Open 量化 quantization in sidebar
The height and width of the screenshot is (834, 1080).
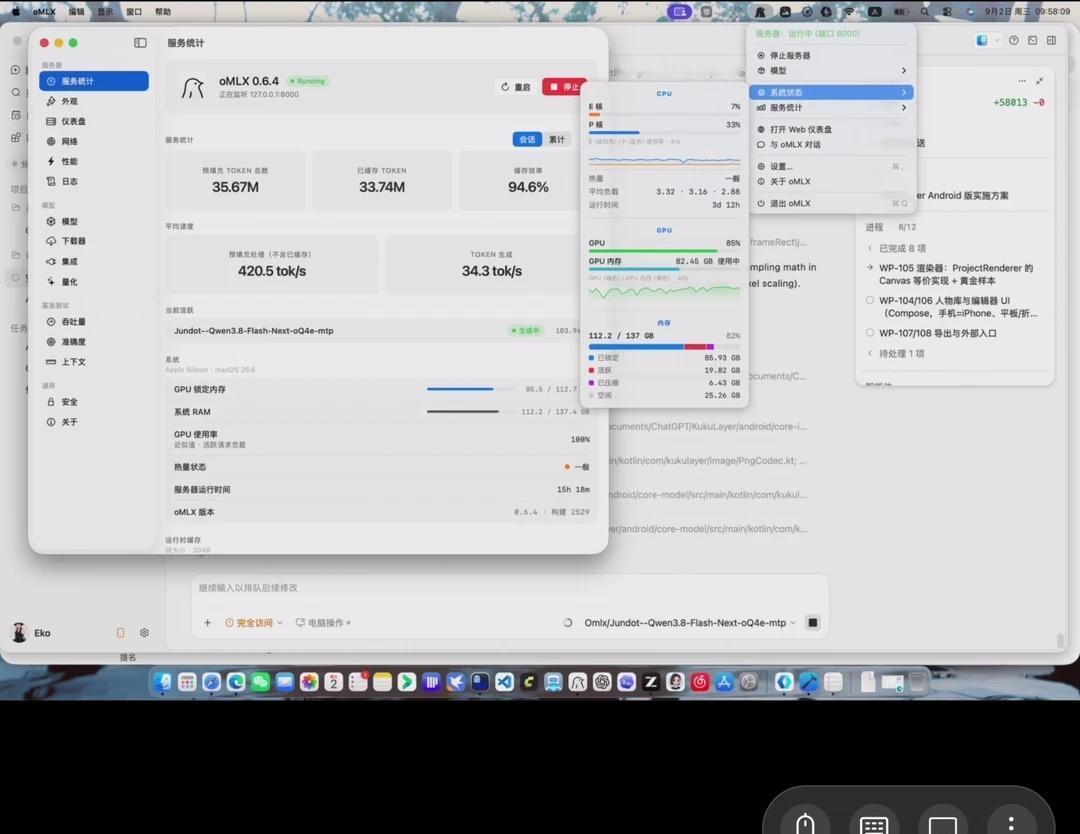pyautogui.click(x=93, y=282)
